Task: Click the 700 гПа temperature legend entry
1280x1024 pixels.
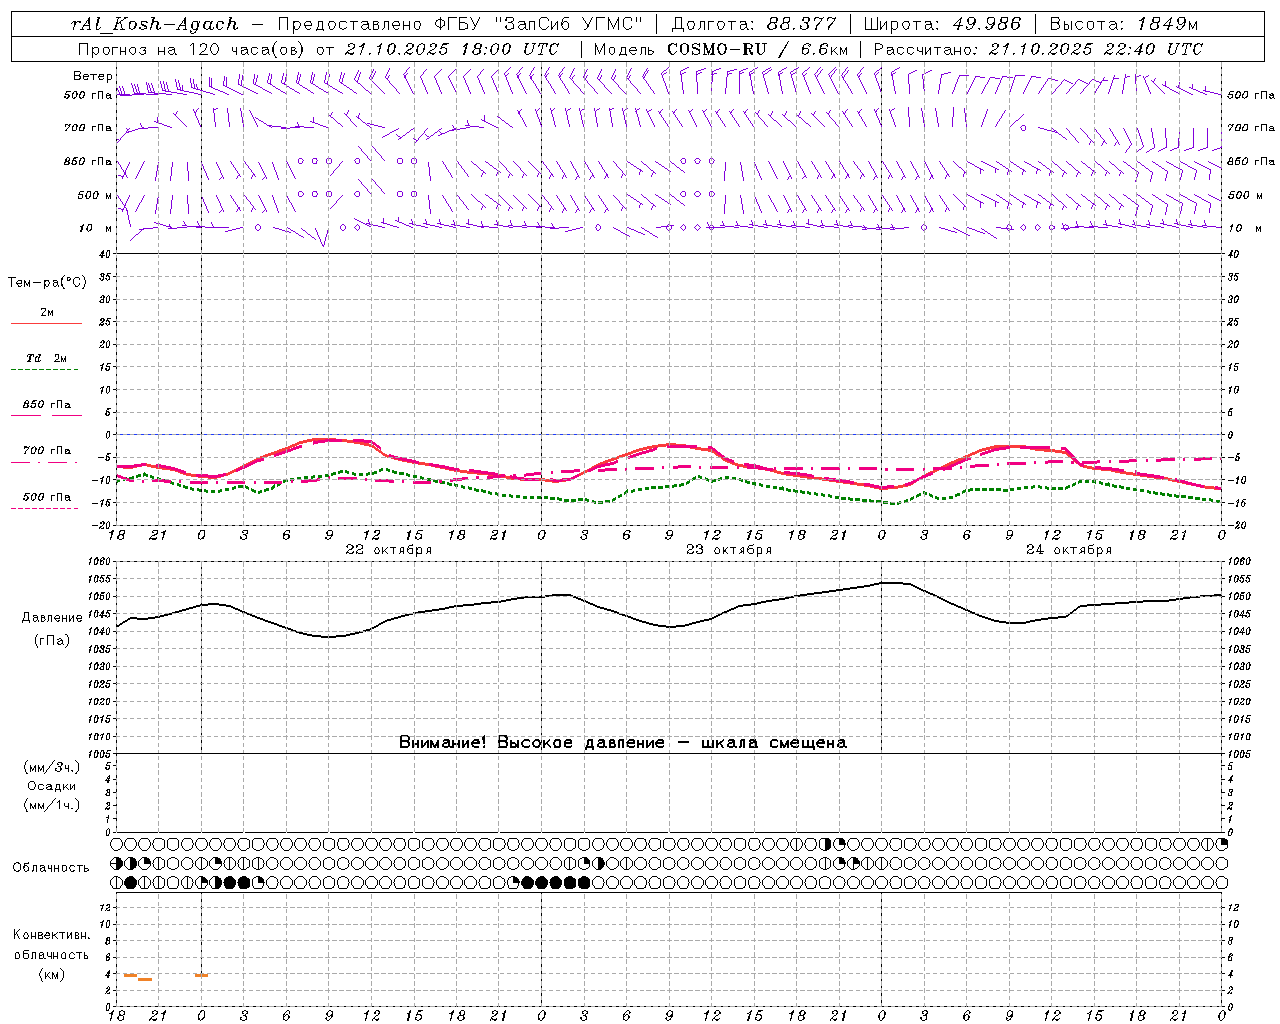Action: (47, 451)
